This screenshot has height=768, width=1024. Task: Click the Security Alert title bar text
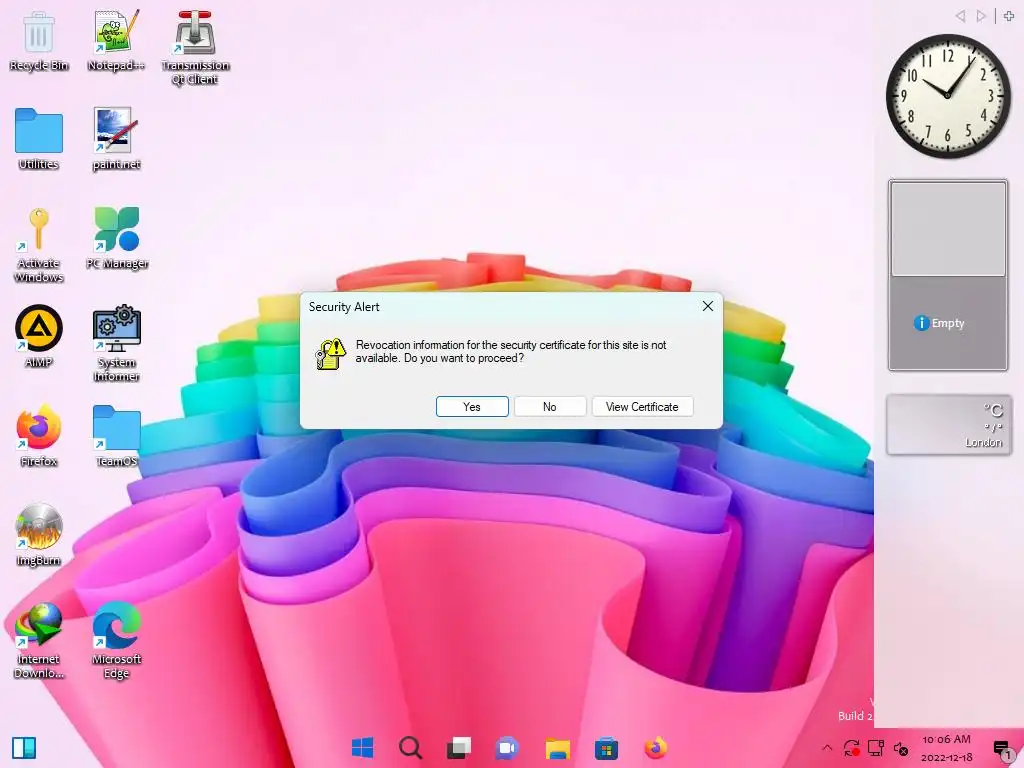pos(344,307)
